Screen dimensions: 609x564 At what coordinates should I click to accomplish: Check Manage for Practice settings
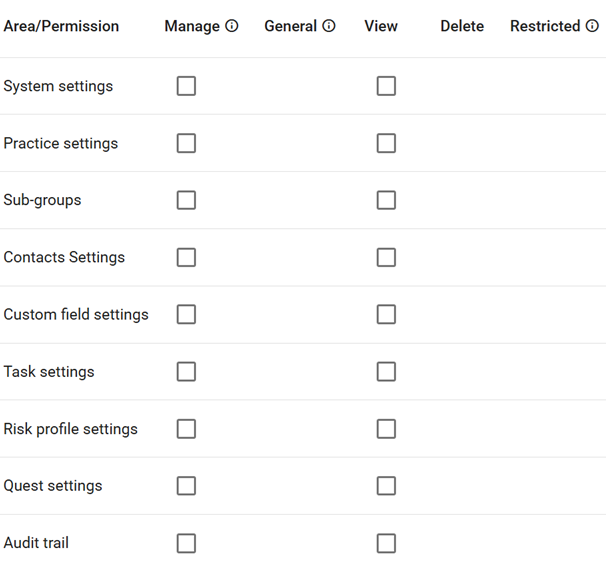(x=186, y=143)
